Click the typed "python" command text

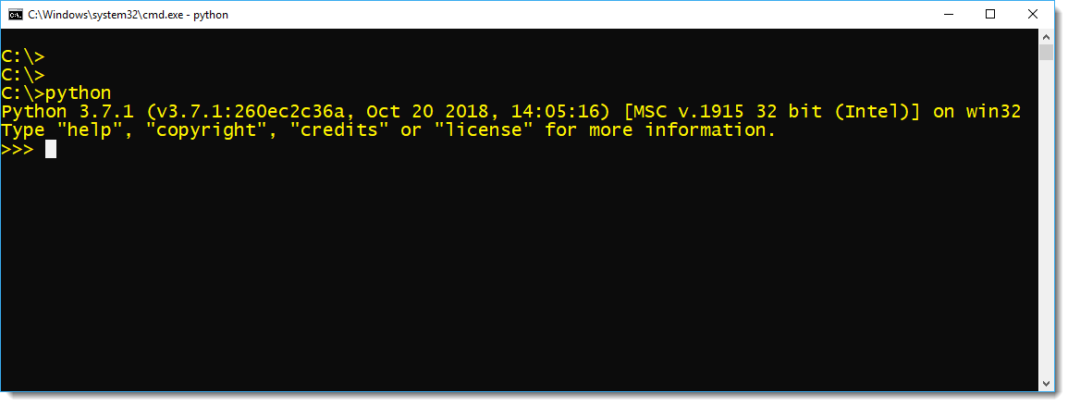pyautogui.click(x=79, y=93)
